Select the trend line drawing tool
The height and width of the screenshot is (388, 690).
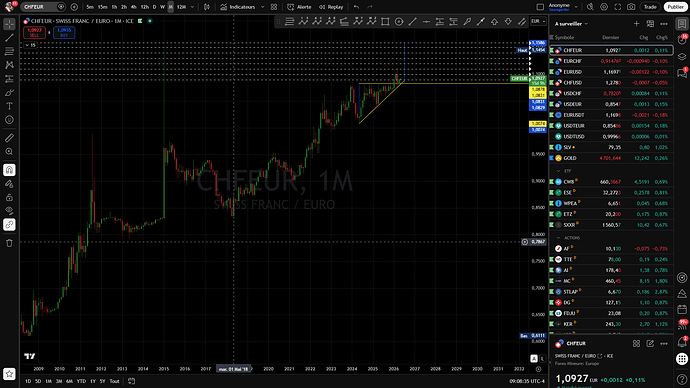[x=9, y=38]
